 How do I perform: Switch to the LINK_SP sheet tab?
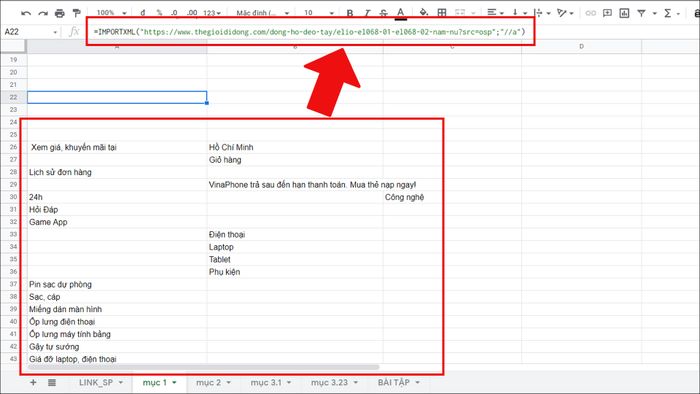[x=101, y=382]
